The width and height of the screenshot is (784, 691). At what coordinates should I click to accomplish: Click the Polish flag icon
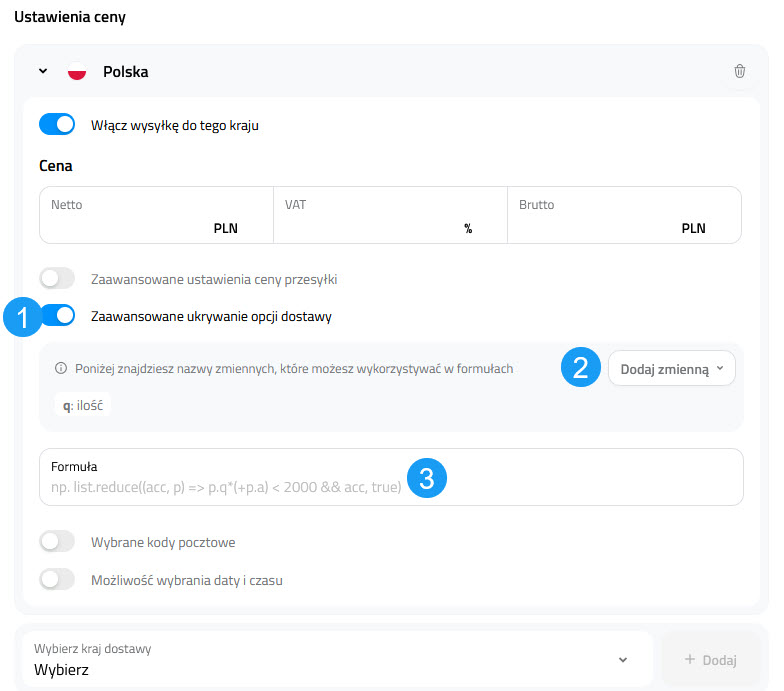[77, 72]
